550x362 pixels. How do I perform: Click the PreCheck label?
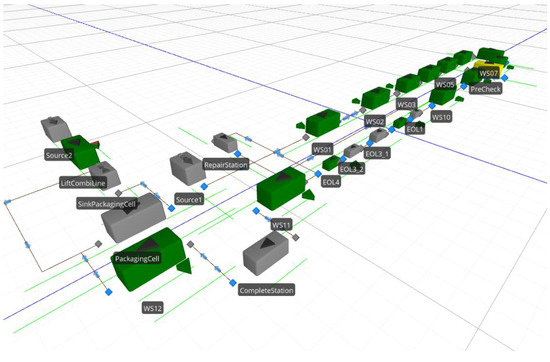(x=486, y=89)
